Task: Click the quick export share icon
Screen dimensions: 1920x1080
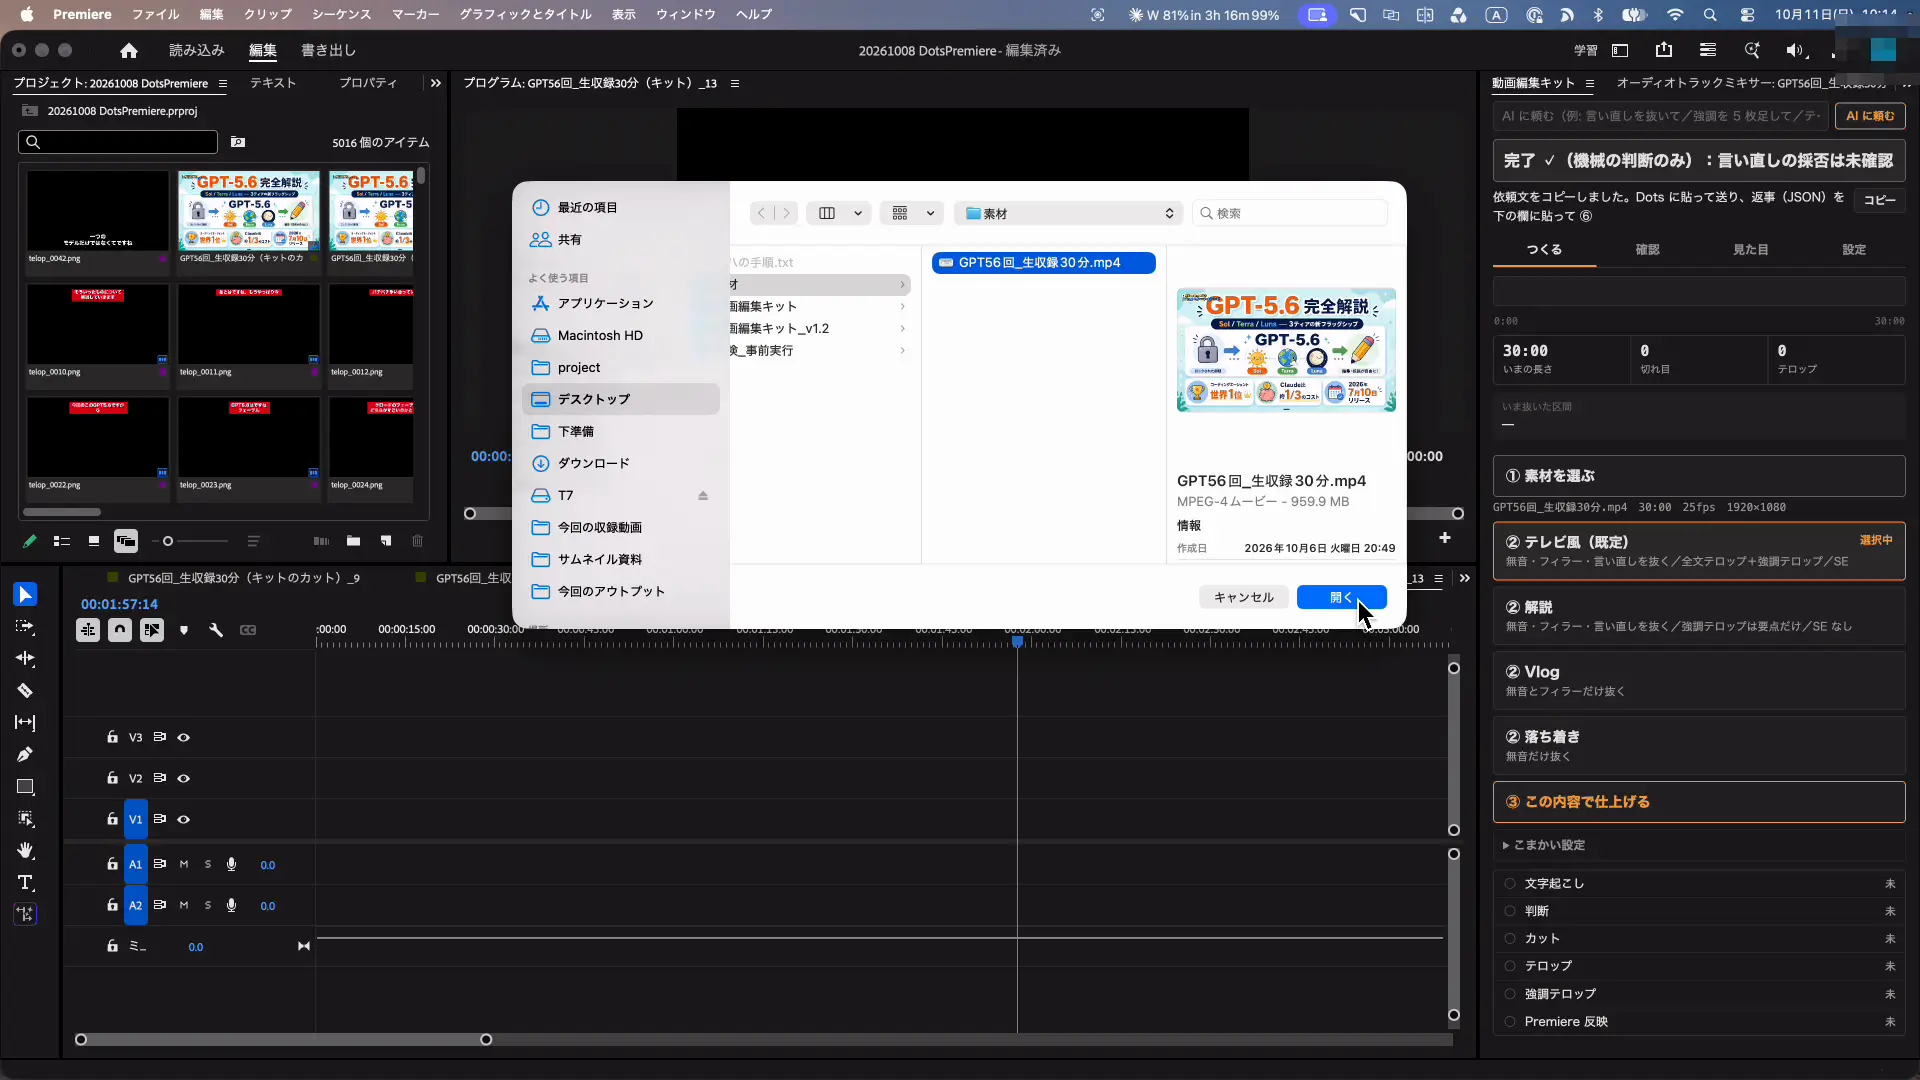Action: (1664, 51)
